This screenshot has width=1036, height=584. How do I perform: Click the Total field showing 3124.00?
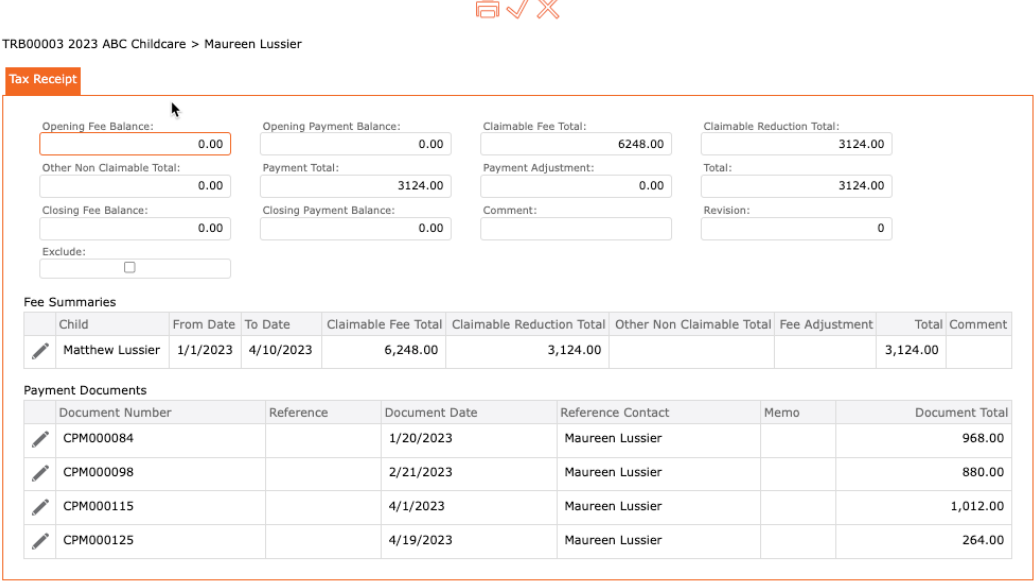(796, 186)
